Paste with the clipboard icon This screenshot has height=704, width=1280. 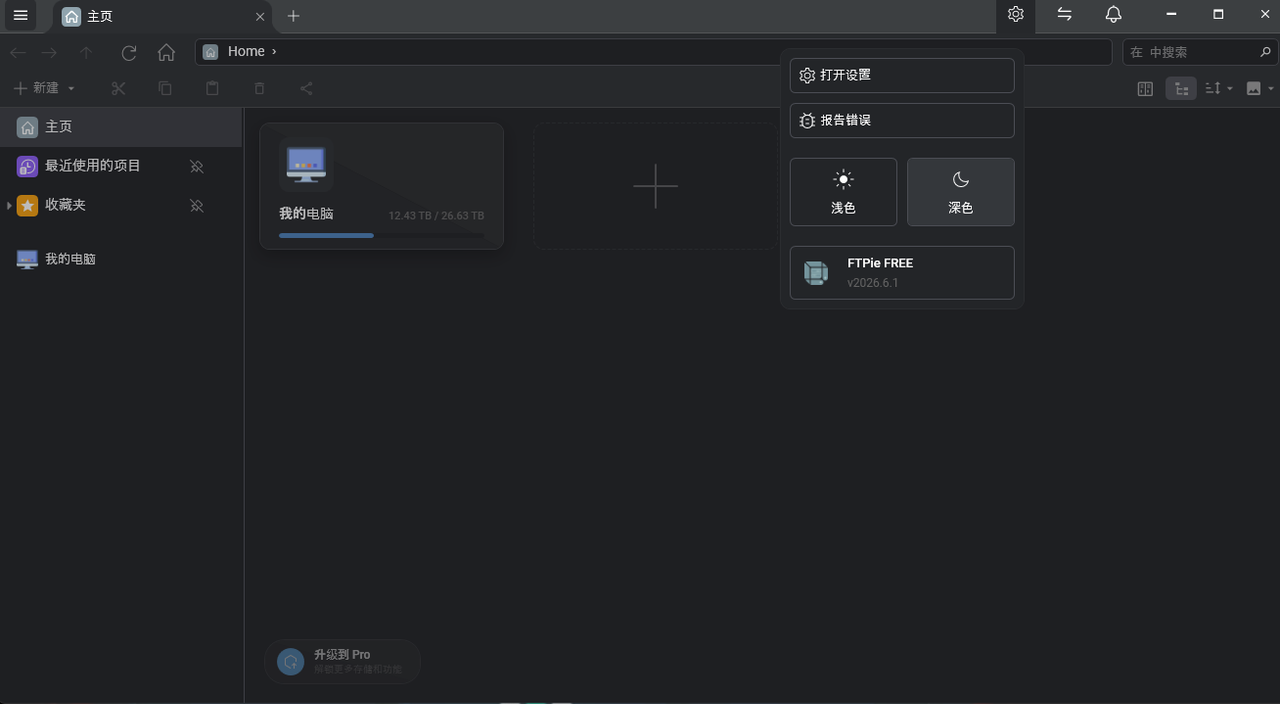click(212, 88)
